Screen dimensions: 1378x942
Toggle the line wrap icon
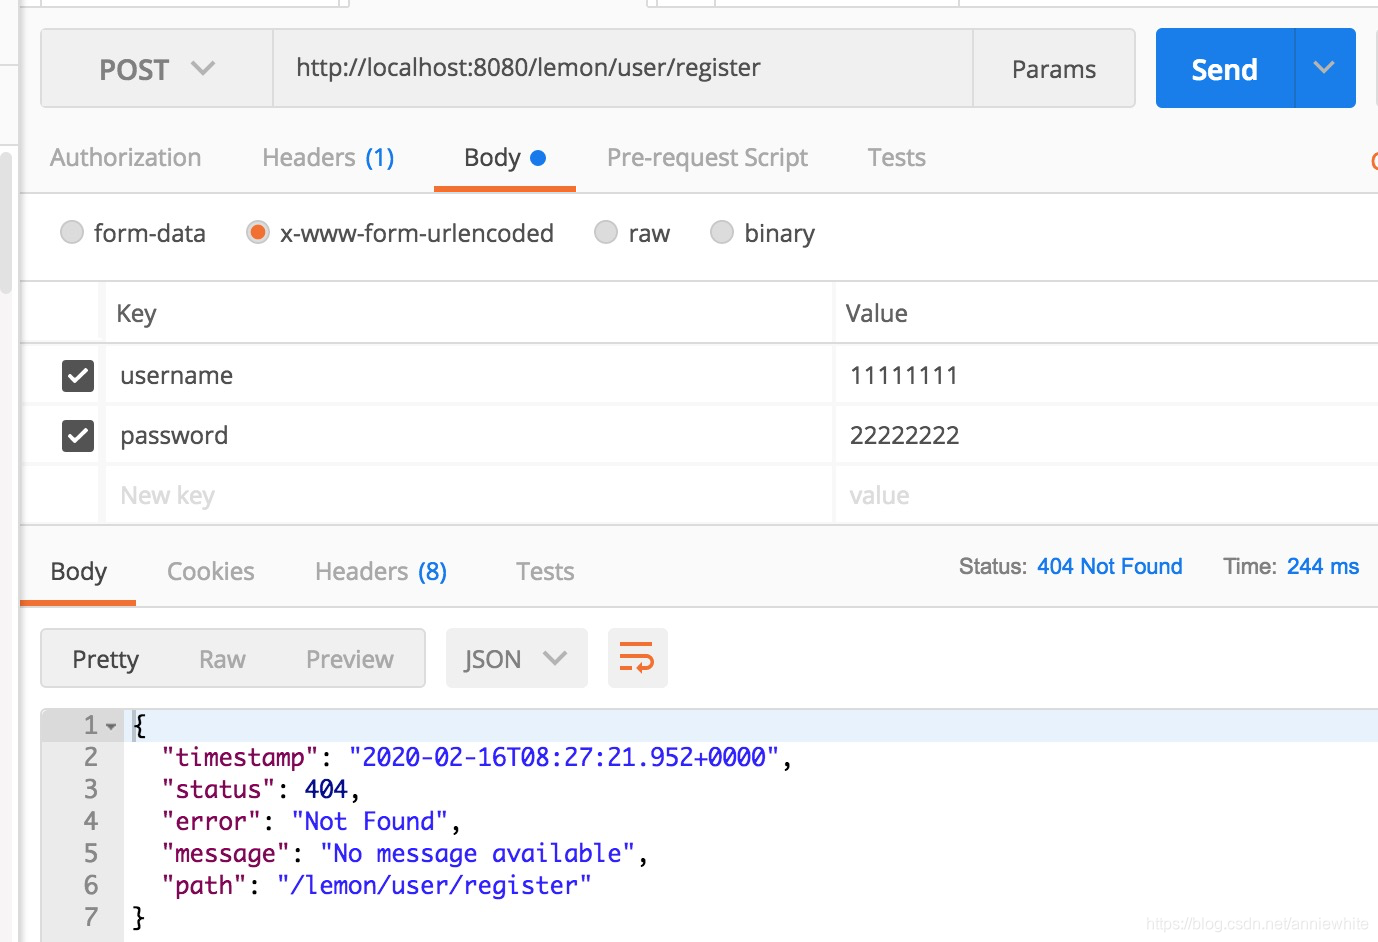[637, 658]
